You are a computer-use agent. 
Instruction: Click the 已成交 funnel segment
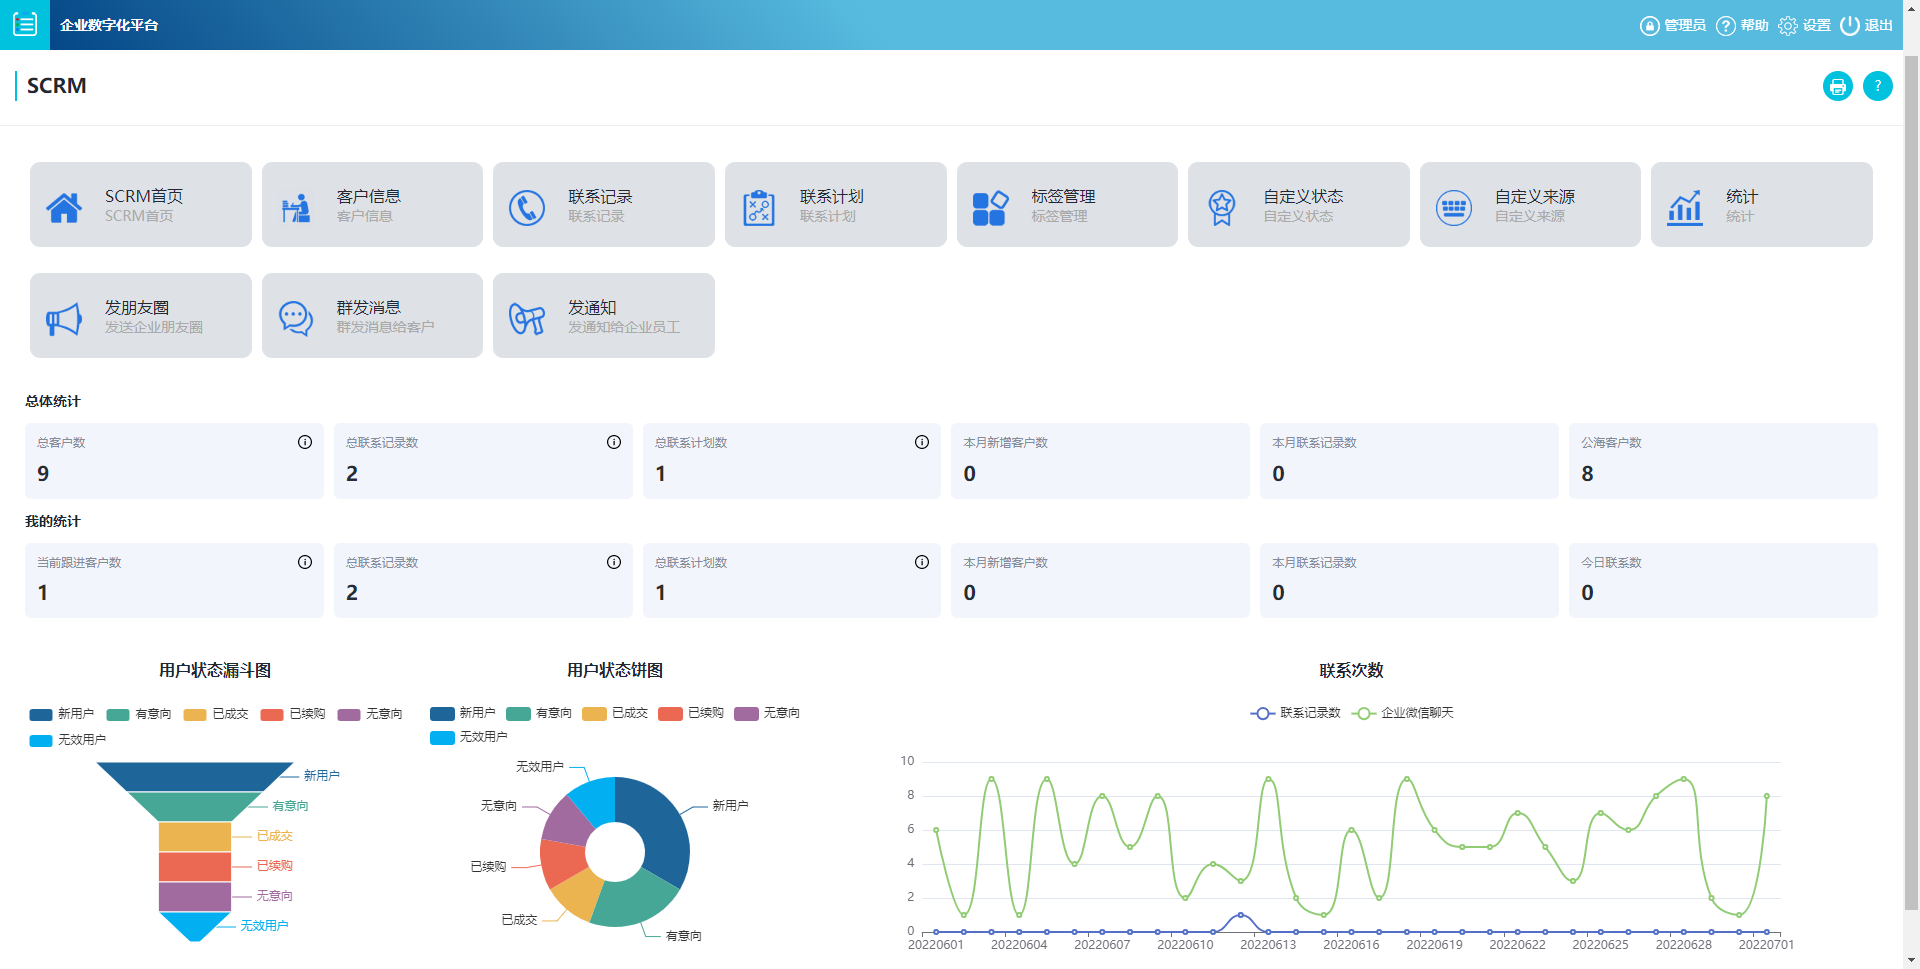195,836
